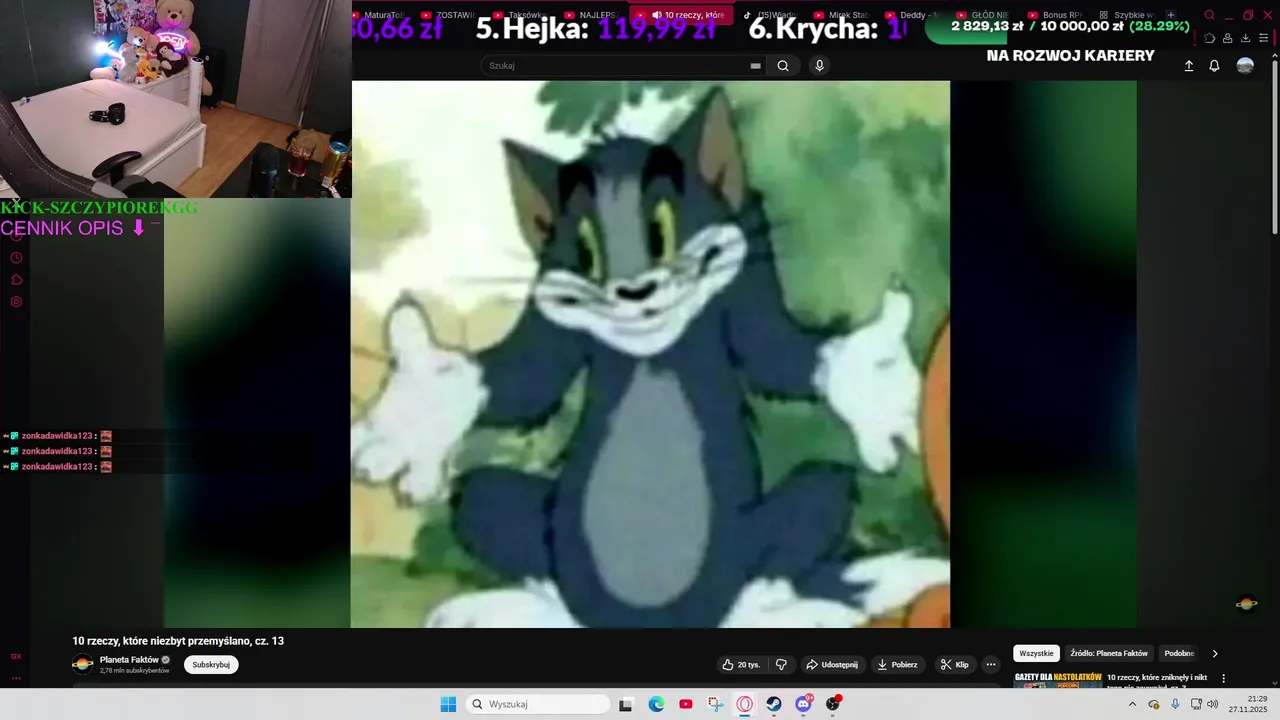1280x720 pixels.
Task: Activate voice search microphone icon
Action: pos(819,66)
